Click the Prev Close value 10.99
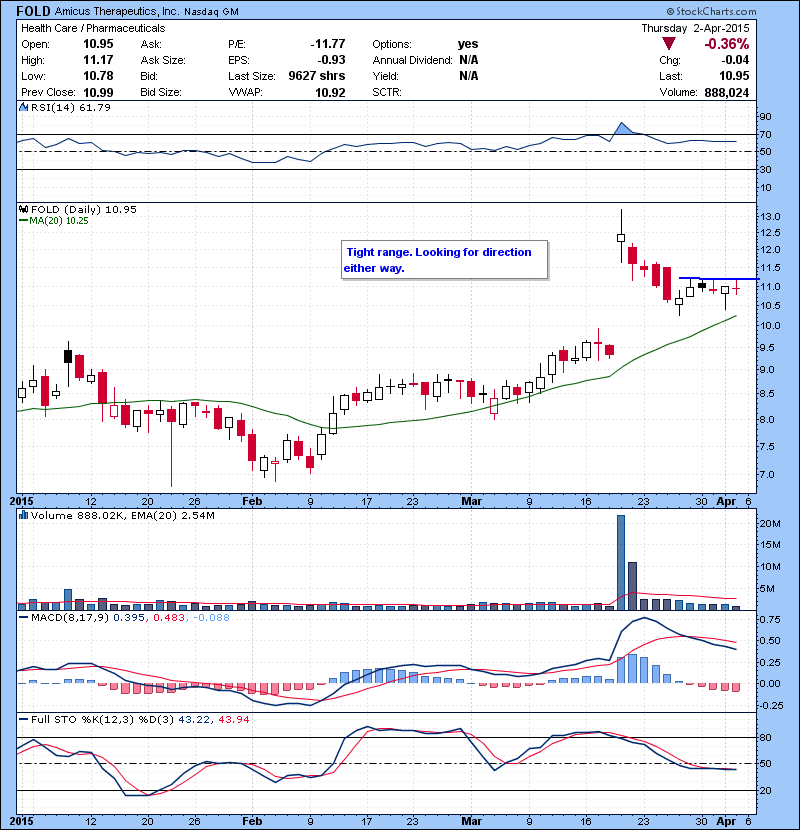This screenshot has width=800, height=830. point(98,92)
